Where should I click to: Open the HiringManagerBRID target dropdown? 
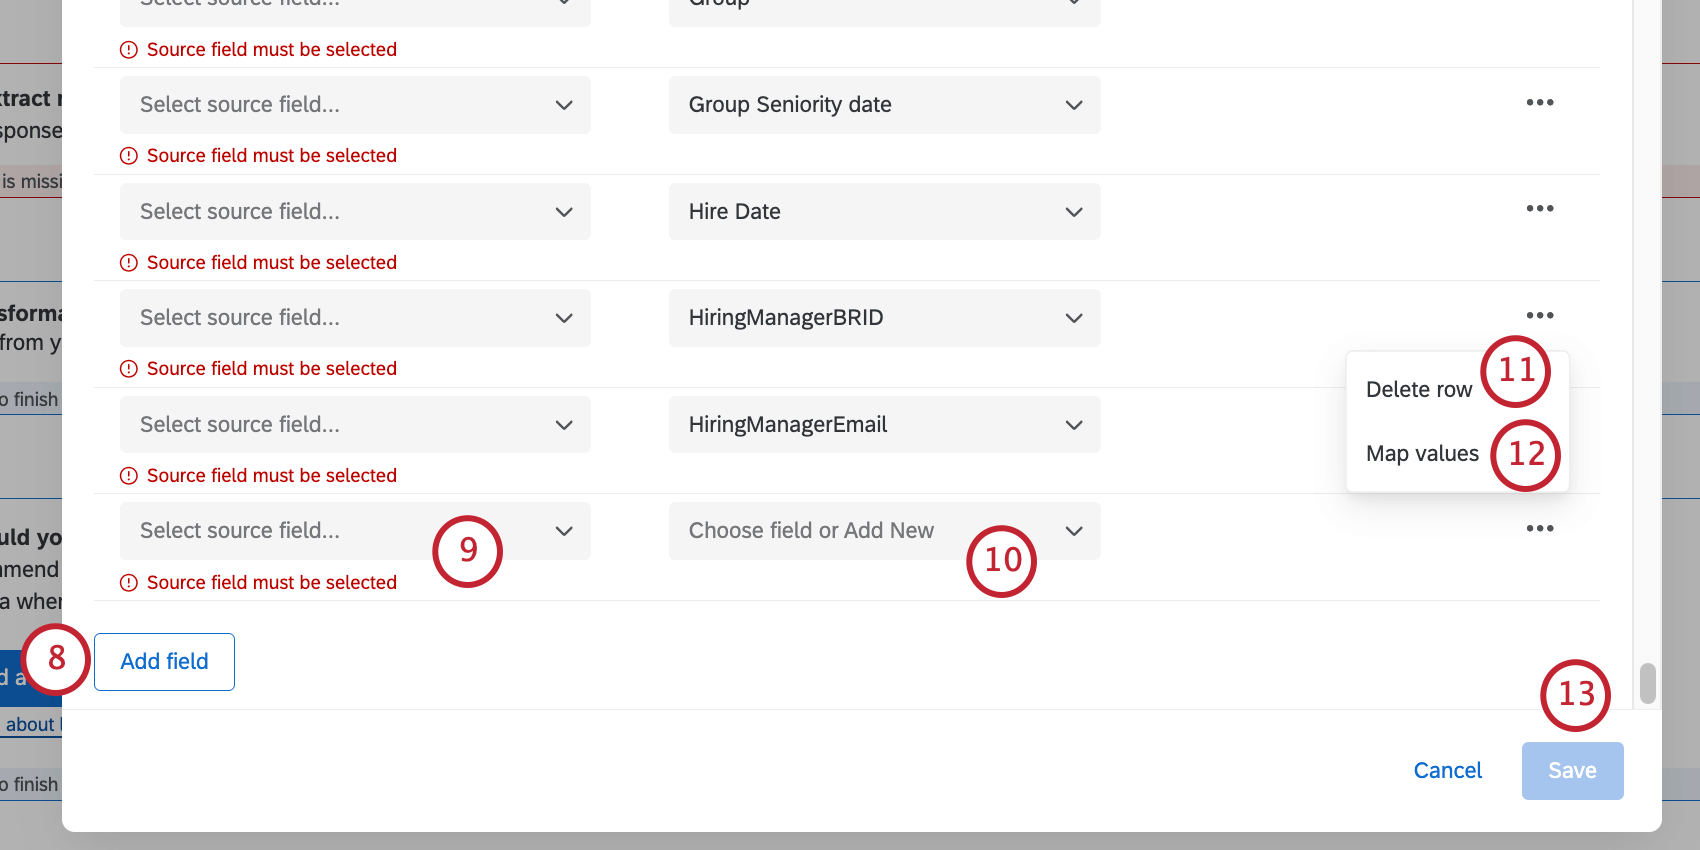coord(884,317)
